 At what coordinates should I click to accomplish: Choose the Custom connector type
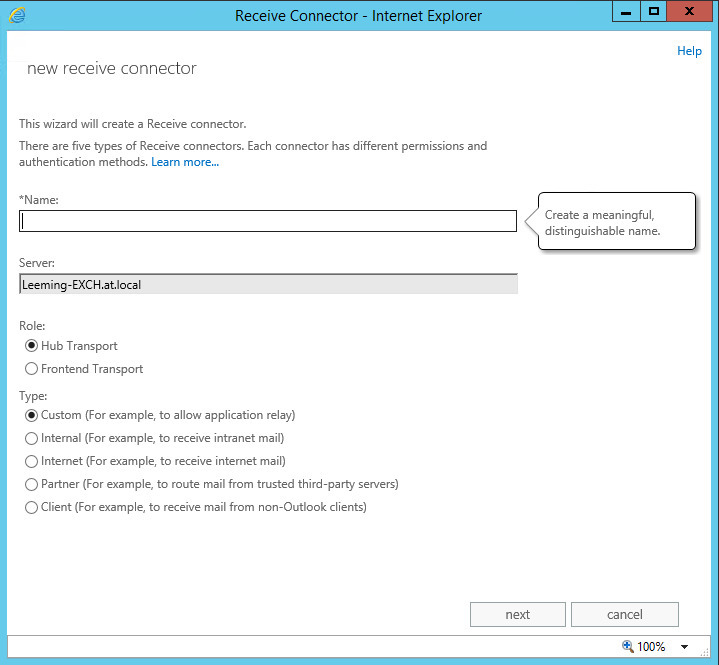tap(31, 415)
